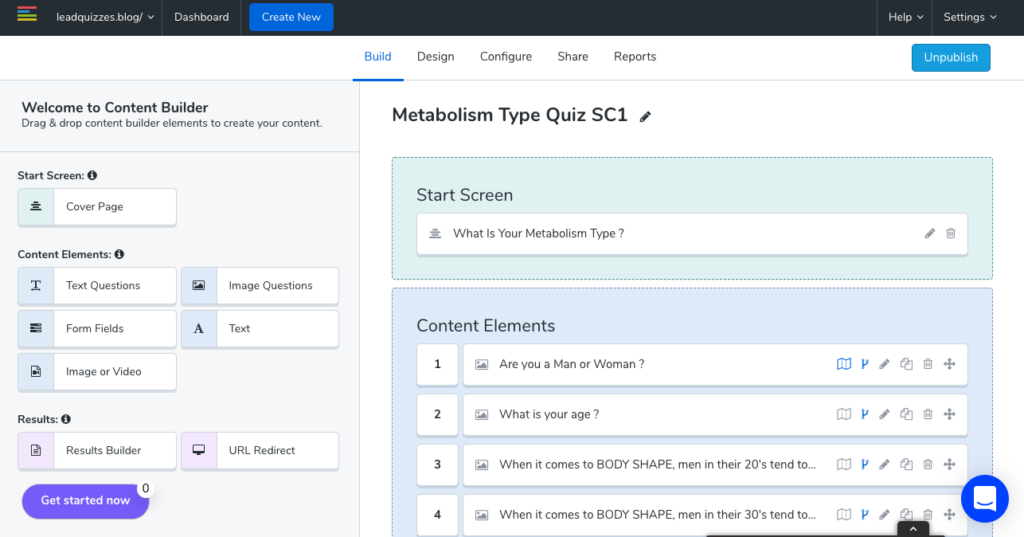The height and width of the screenshot is (537, 1024).
Task: Click the branching logic icon on question 2
Action: 865,414
